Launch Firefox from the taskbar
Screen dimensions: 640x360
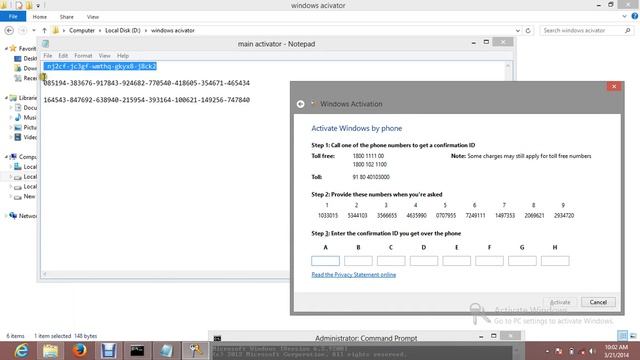click(80, 351)
